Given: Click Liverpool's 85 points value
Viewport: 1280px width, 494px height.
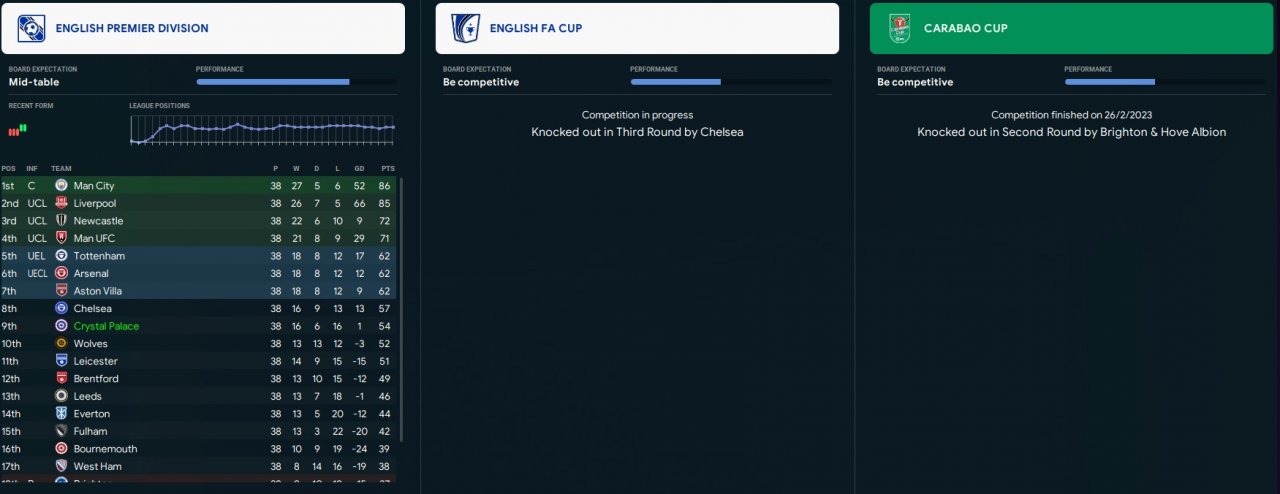Looking at the screenshot, I should pos(385,203).
